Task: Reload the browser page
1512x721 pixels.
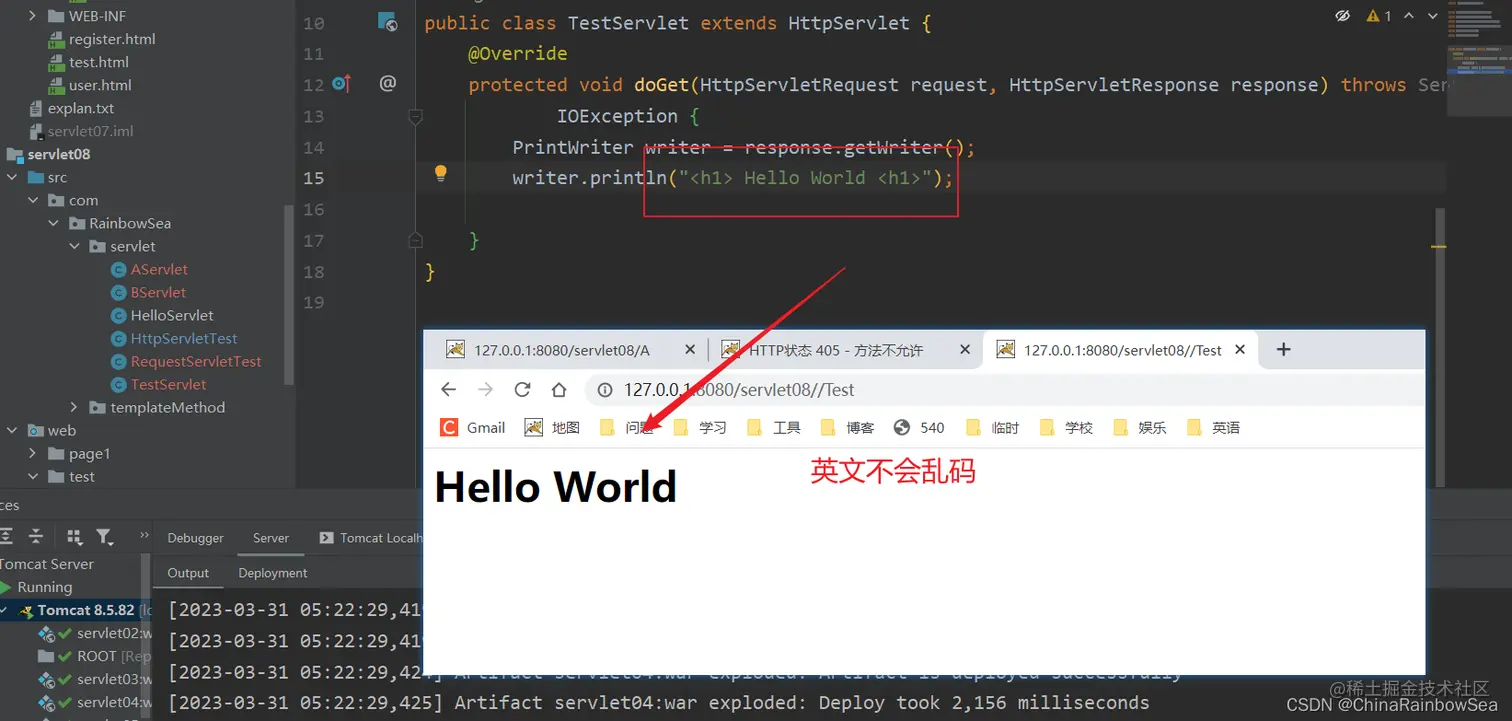Action: [522, 390]
